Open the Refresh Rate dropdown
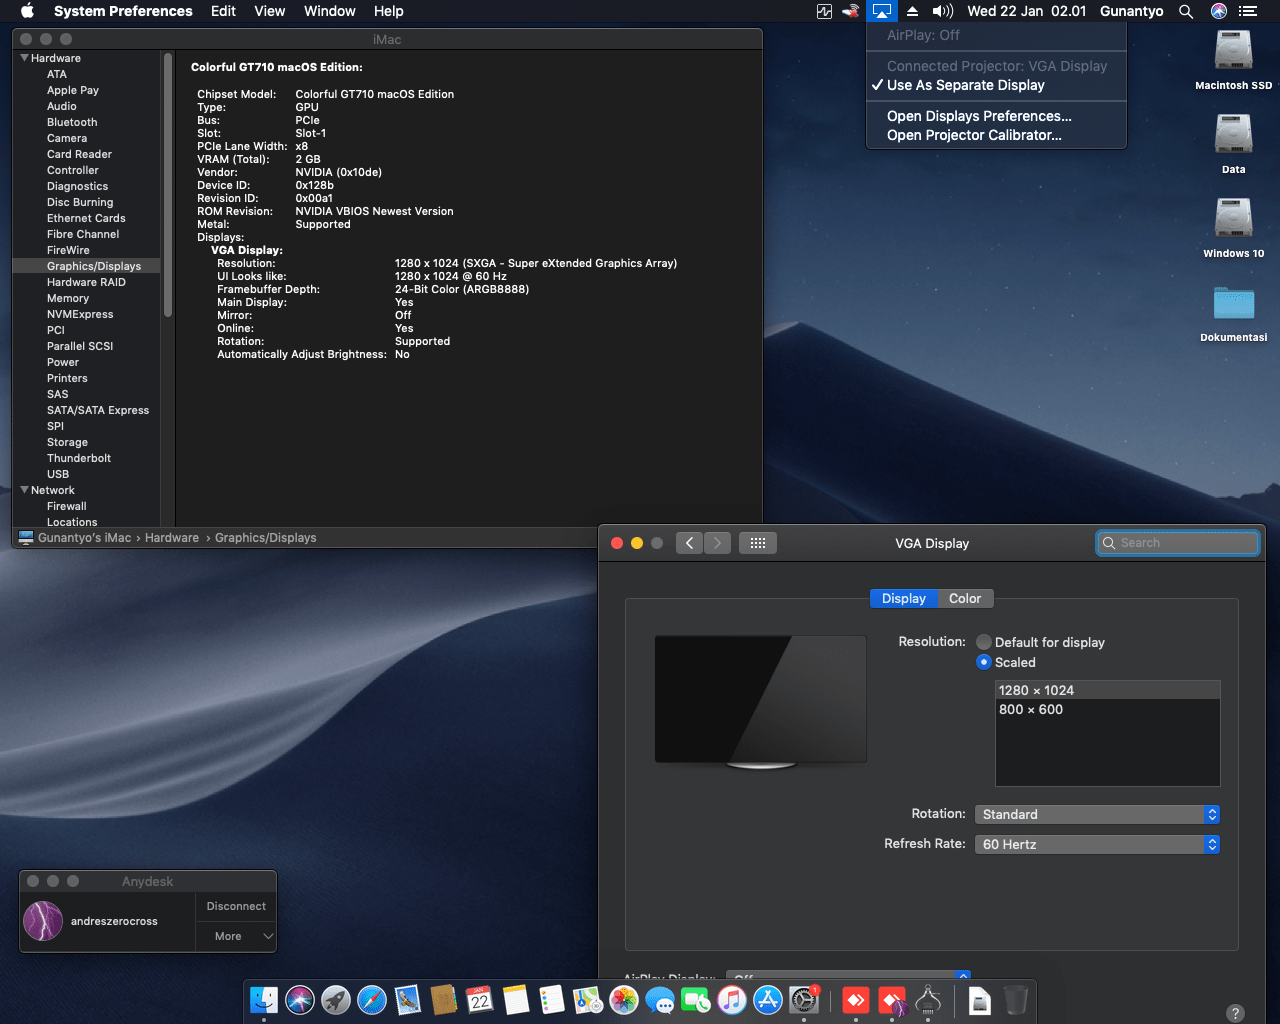 click(1097, 844)
